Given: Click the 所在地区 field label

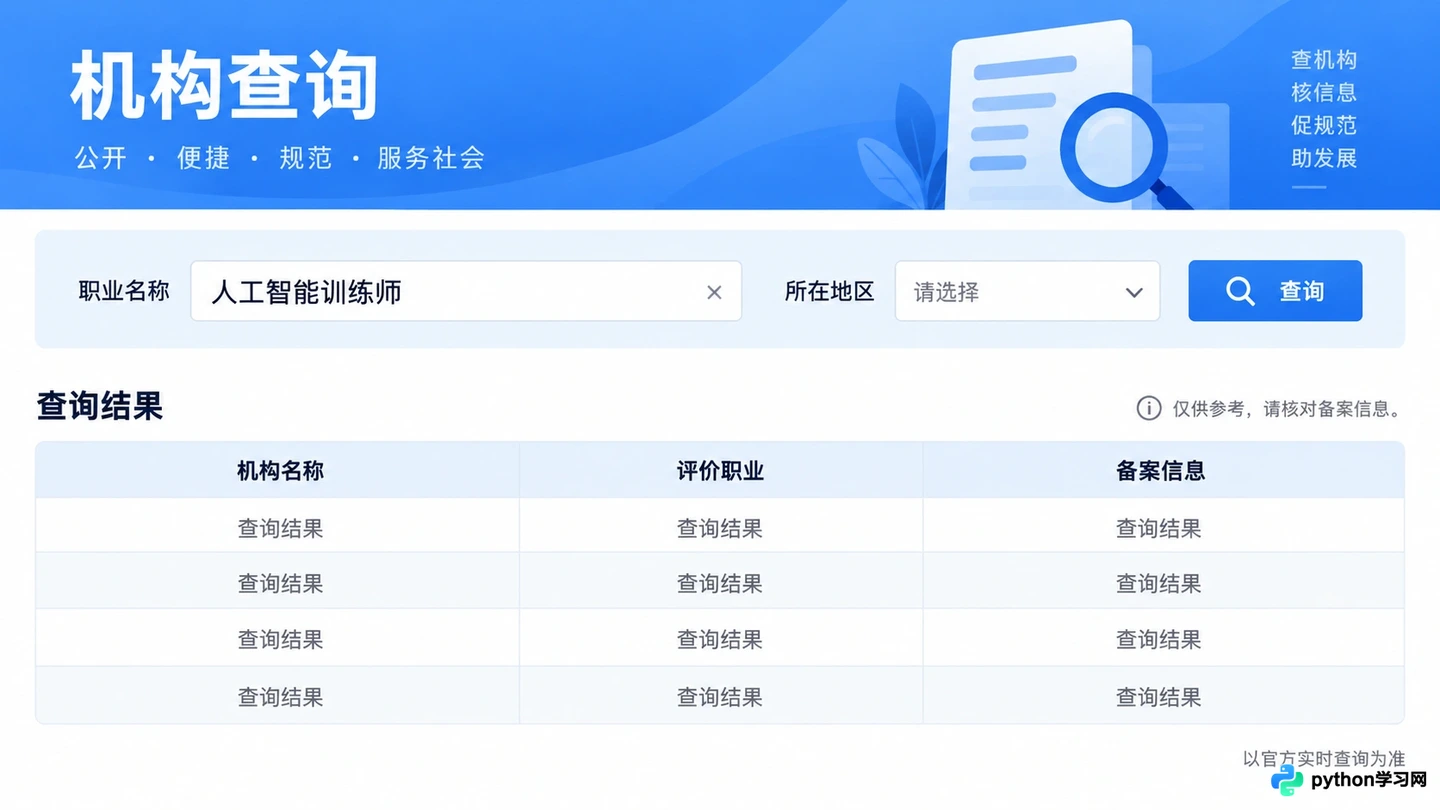Looking at the screenshot, I should coord(829,291).
